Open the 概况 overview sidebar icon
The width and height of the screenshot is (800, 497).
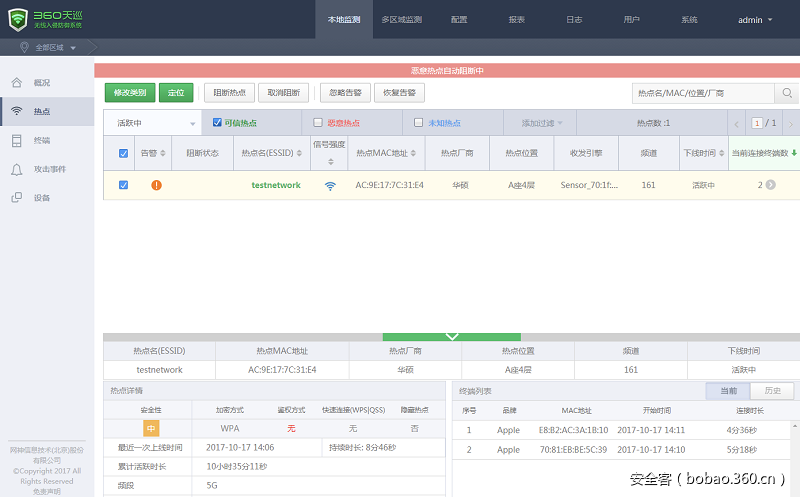coord(16,83)
